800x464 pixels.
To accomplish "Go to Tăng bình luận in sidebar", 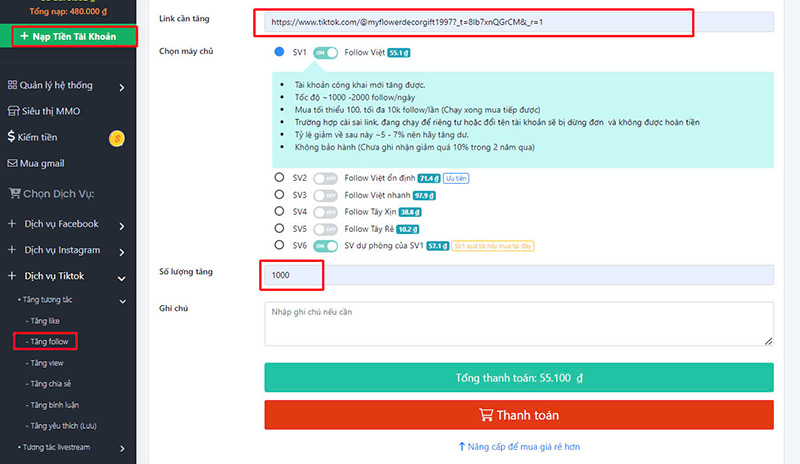I will [56, 405].
